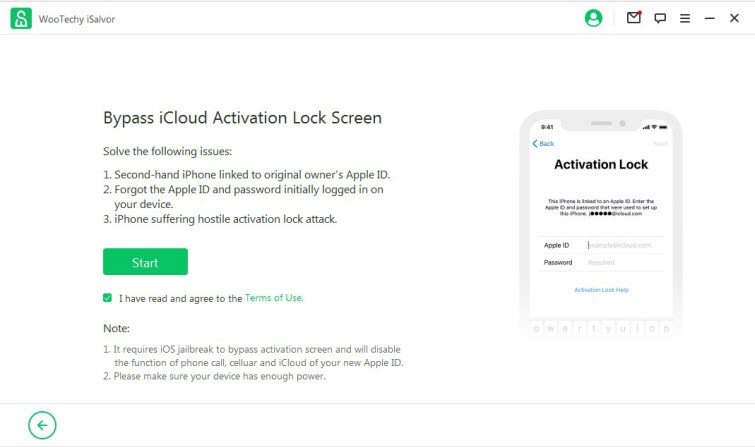
Task: Minimize the iSalvor window
Action: (x=710, y=18)
